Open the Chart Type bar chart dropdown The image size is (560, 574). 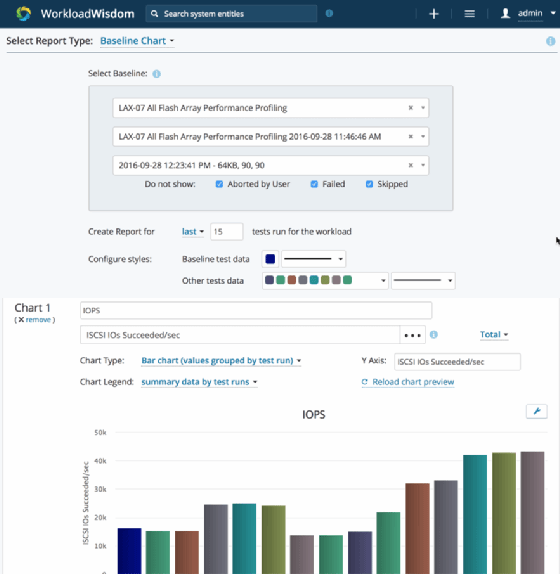pos(221,361)
